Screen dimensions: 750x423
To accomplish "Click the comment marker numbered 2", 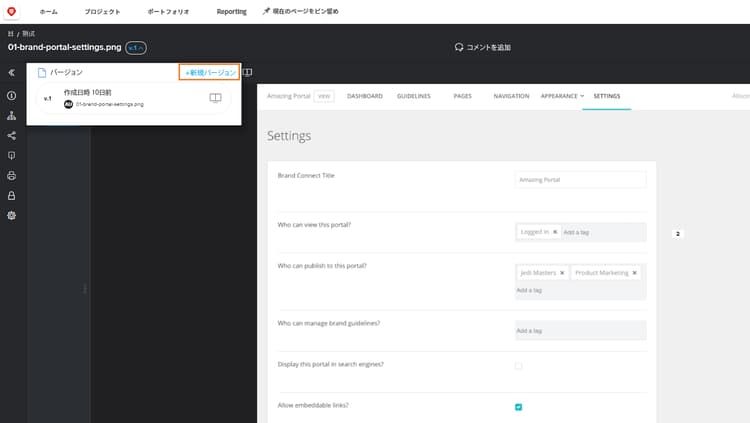I will pyautogui.click(x=677, y=234).
